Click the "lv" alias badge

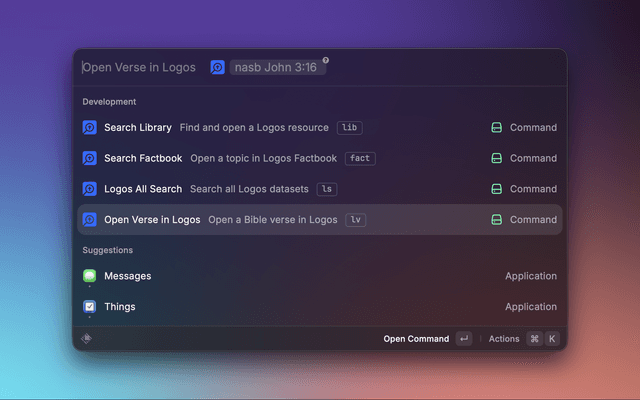pyautogui.click(x=356, y=220)
